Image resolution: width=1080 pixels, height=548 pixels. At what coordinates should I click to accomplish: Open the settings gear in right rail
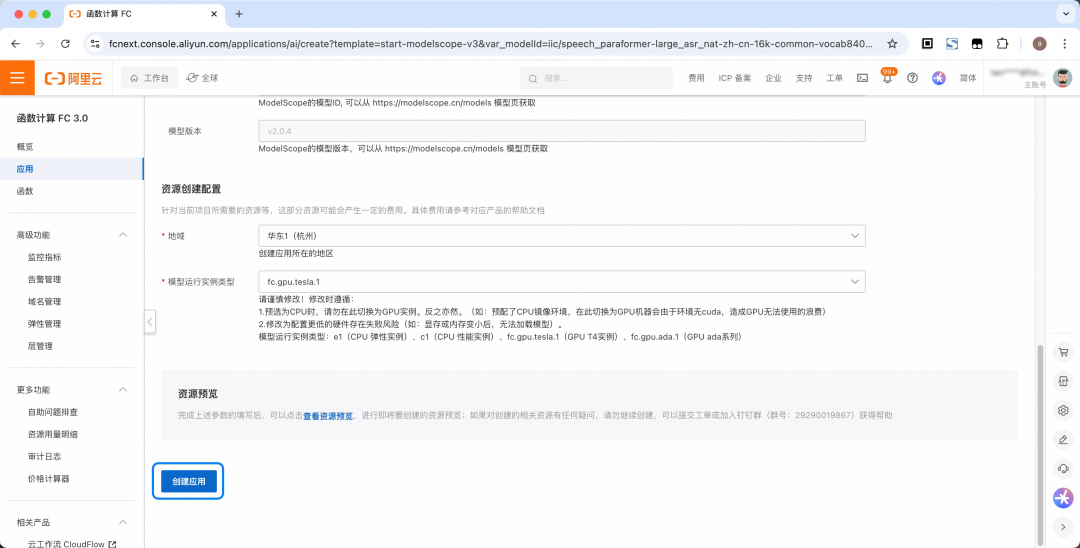tap(1063, 410)
